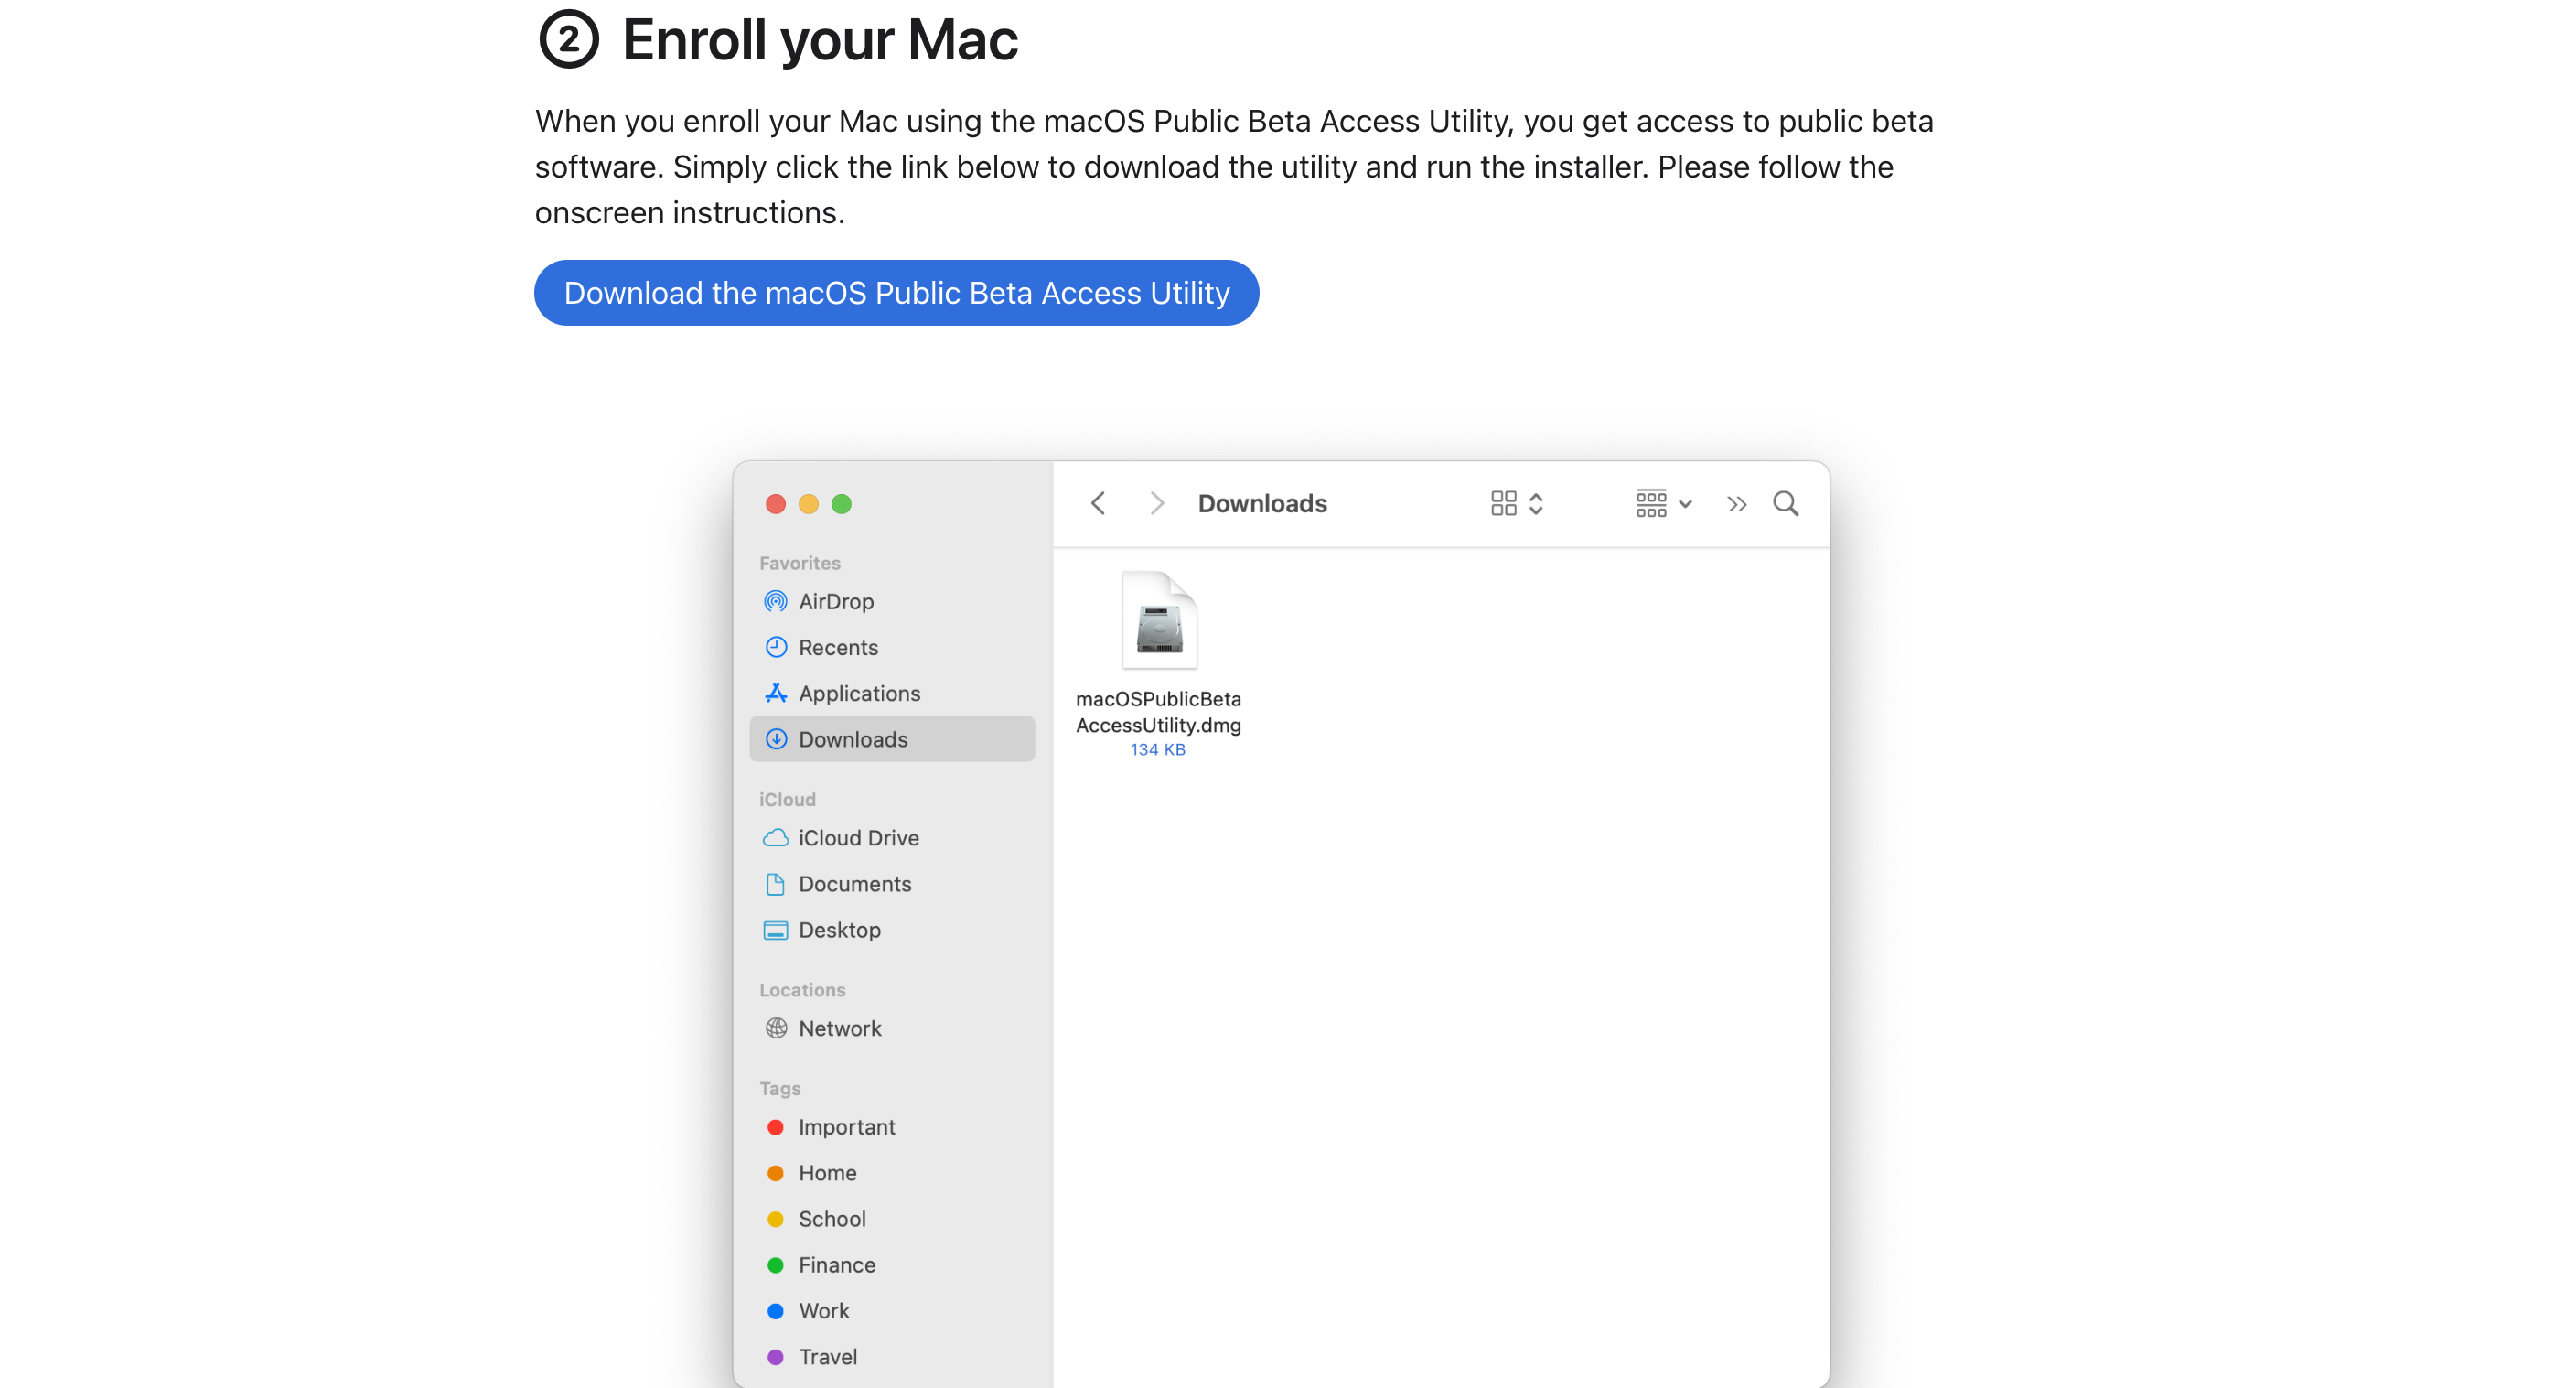This screenshot has width=2576, height=1388.
Task: Select Downloads in the Finder sidebar
Action: coord(892,739)
